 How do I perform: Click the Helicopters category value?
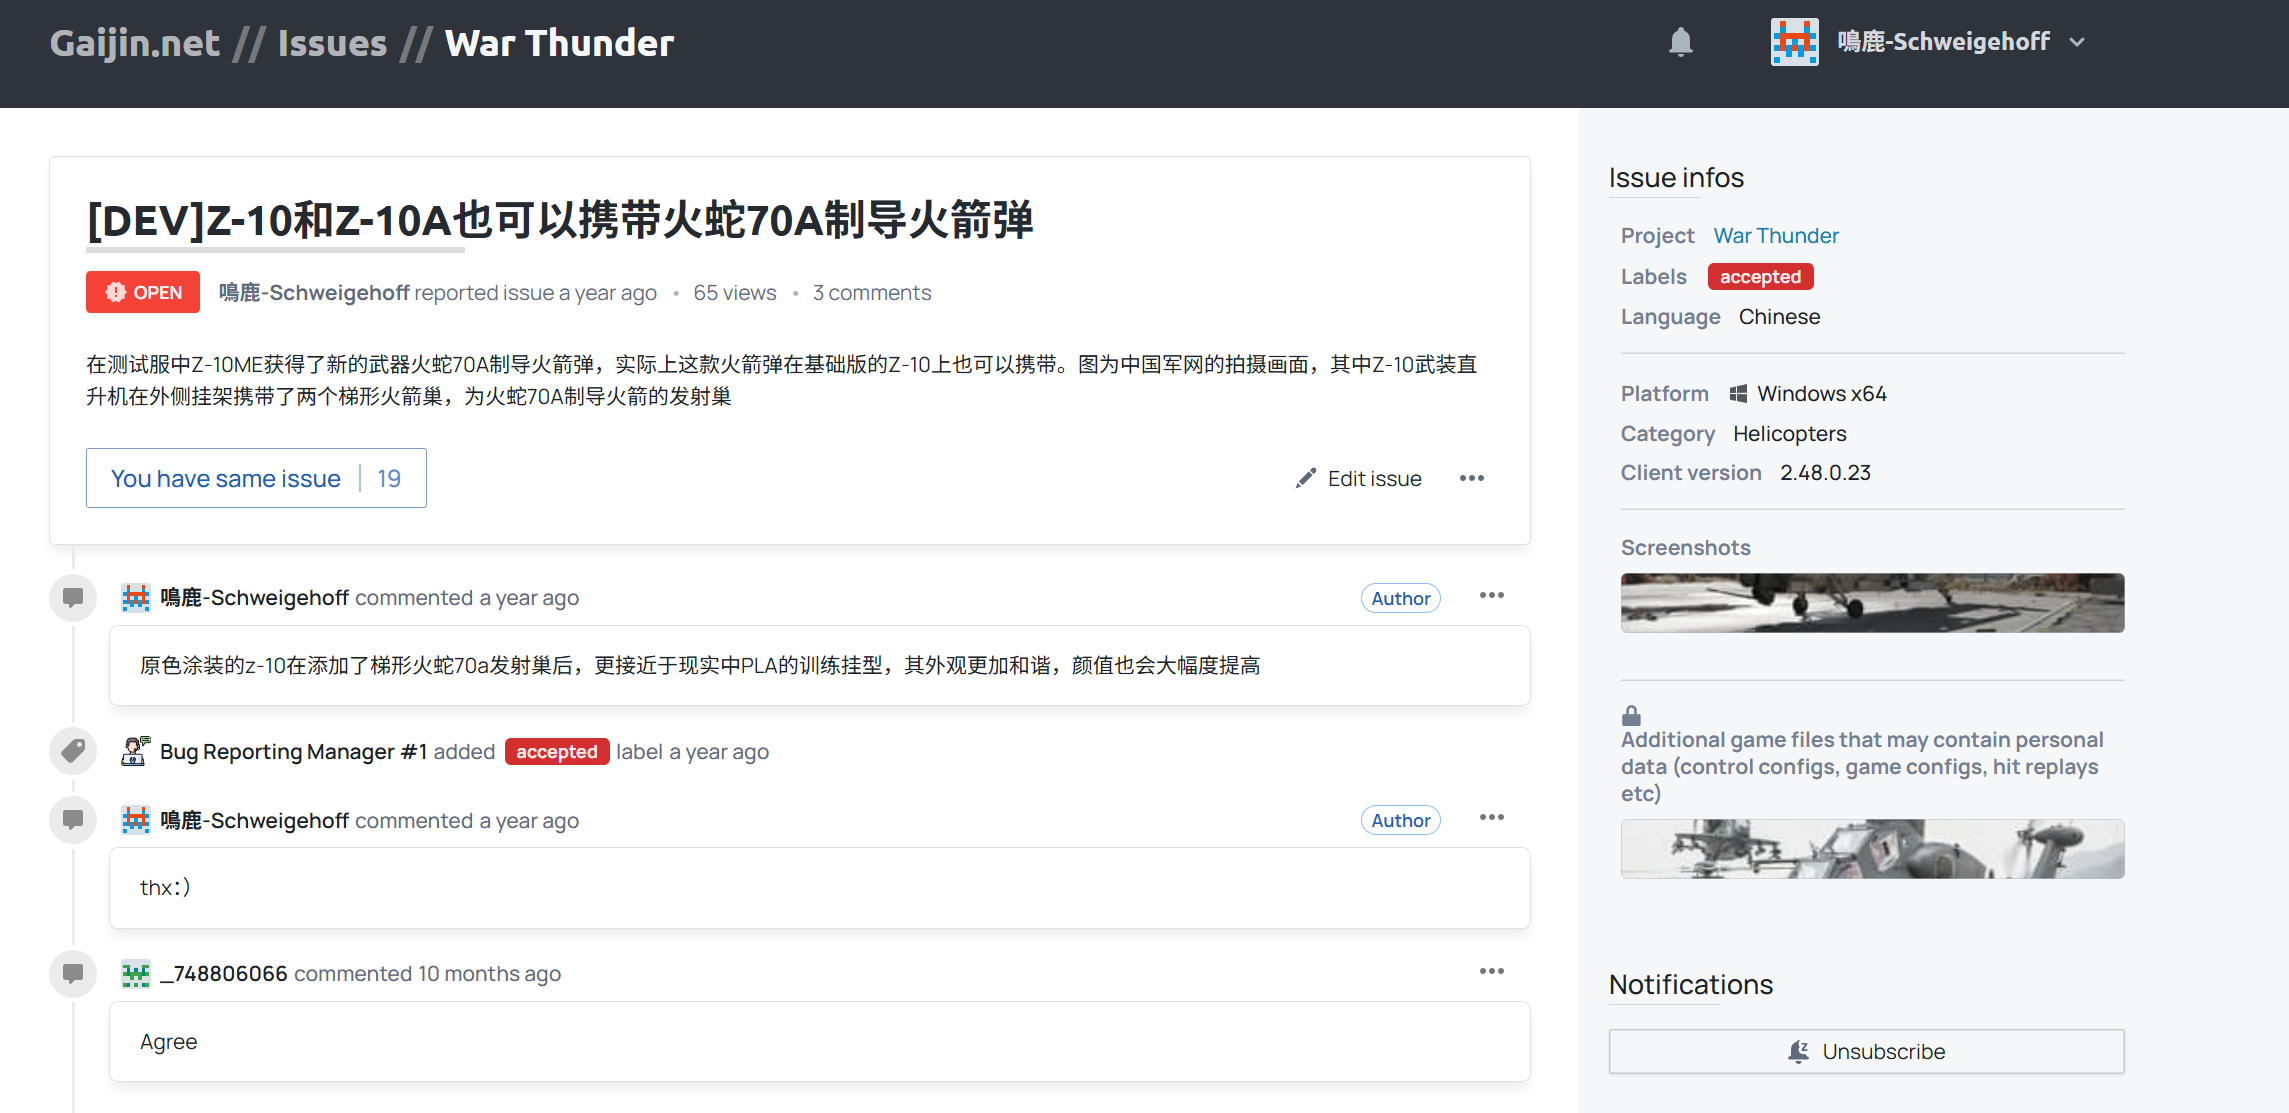pyautogui.click(x=1790, y=434)
